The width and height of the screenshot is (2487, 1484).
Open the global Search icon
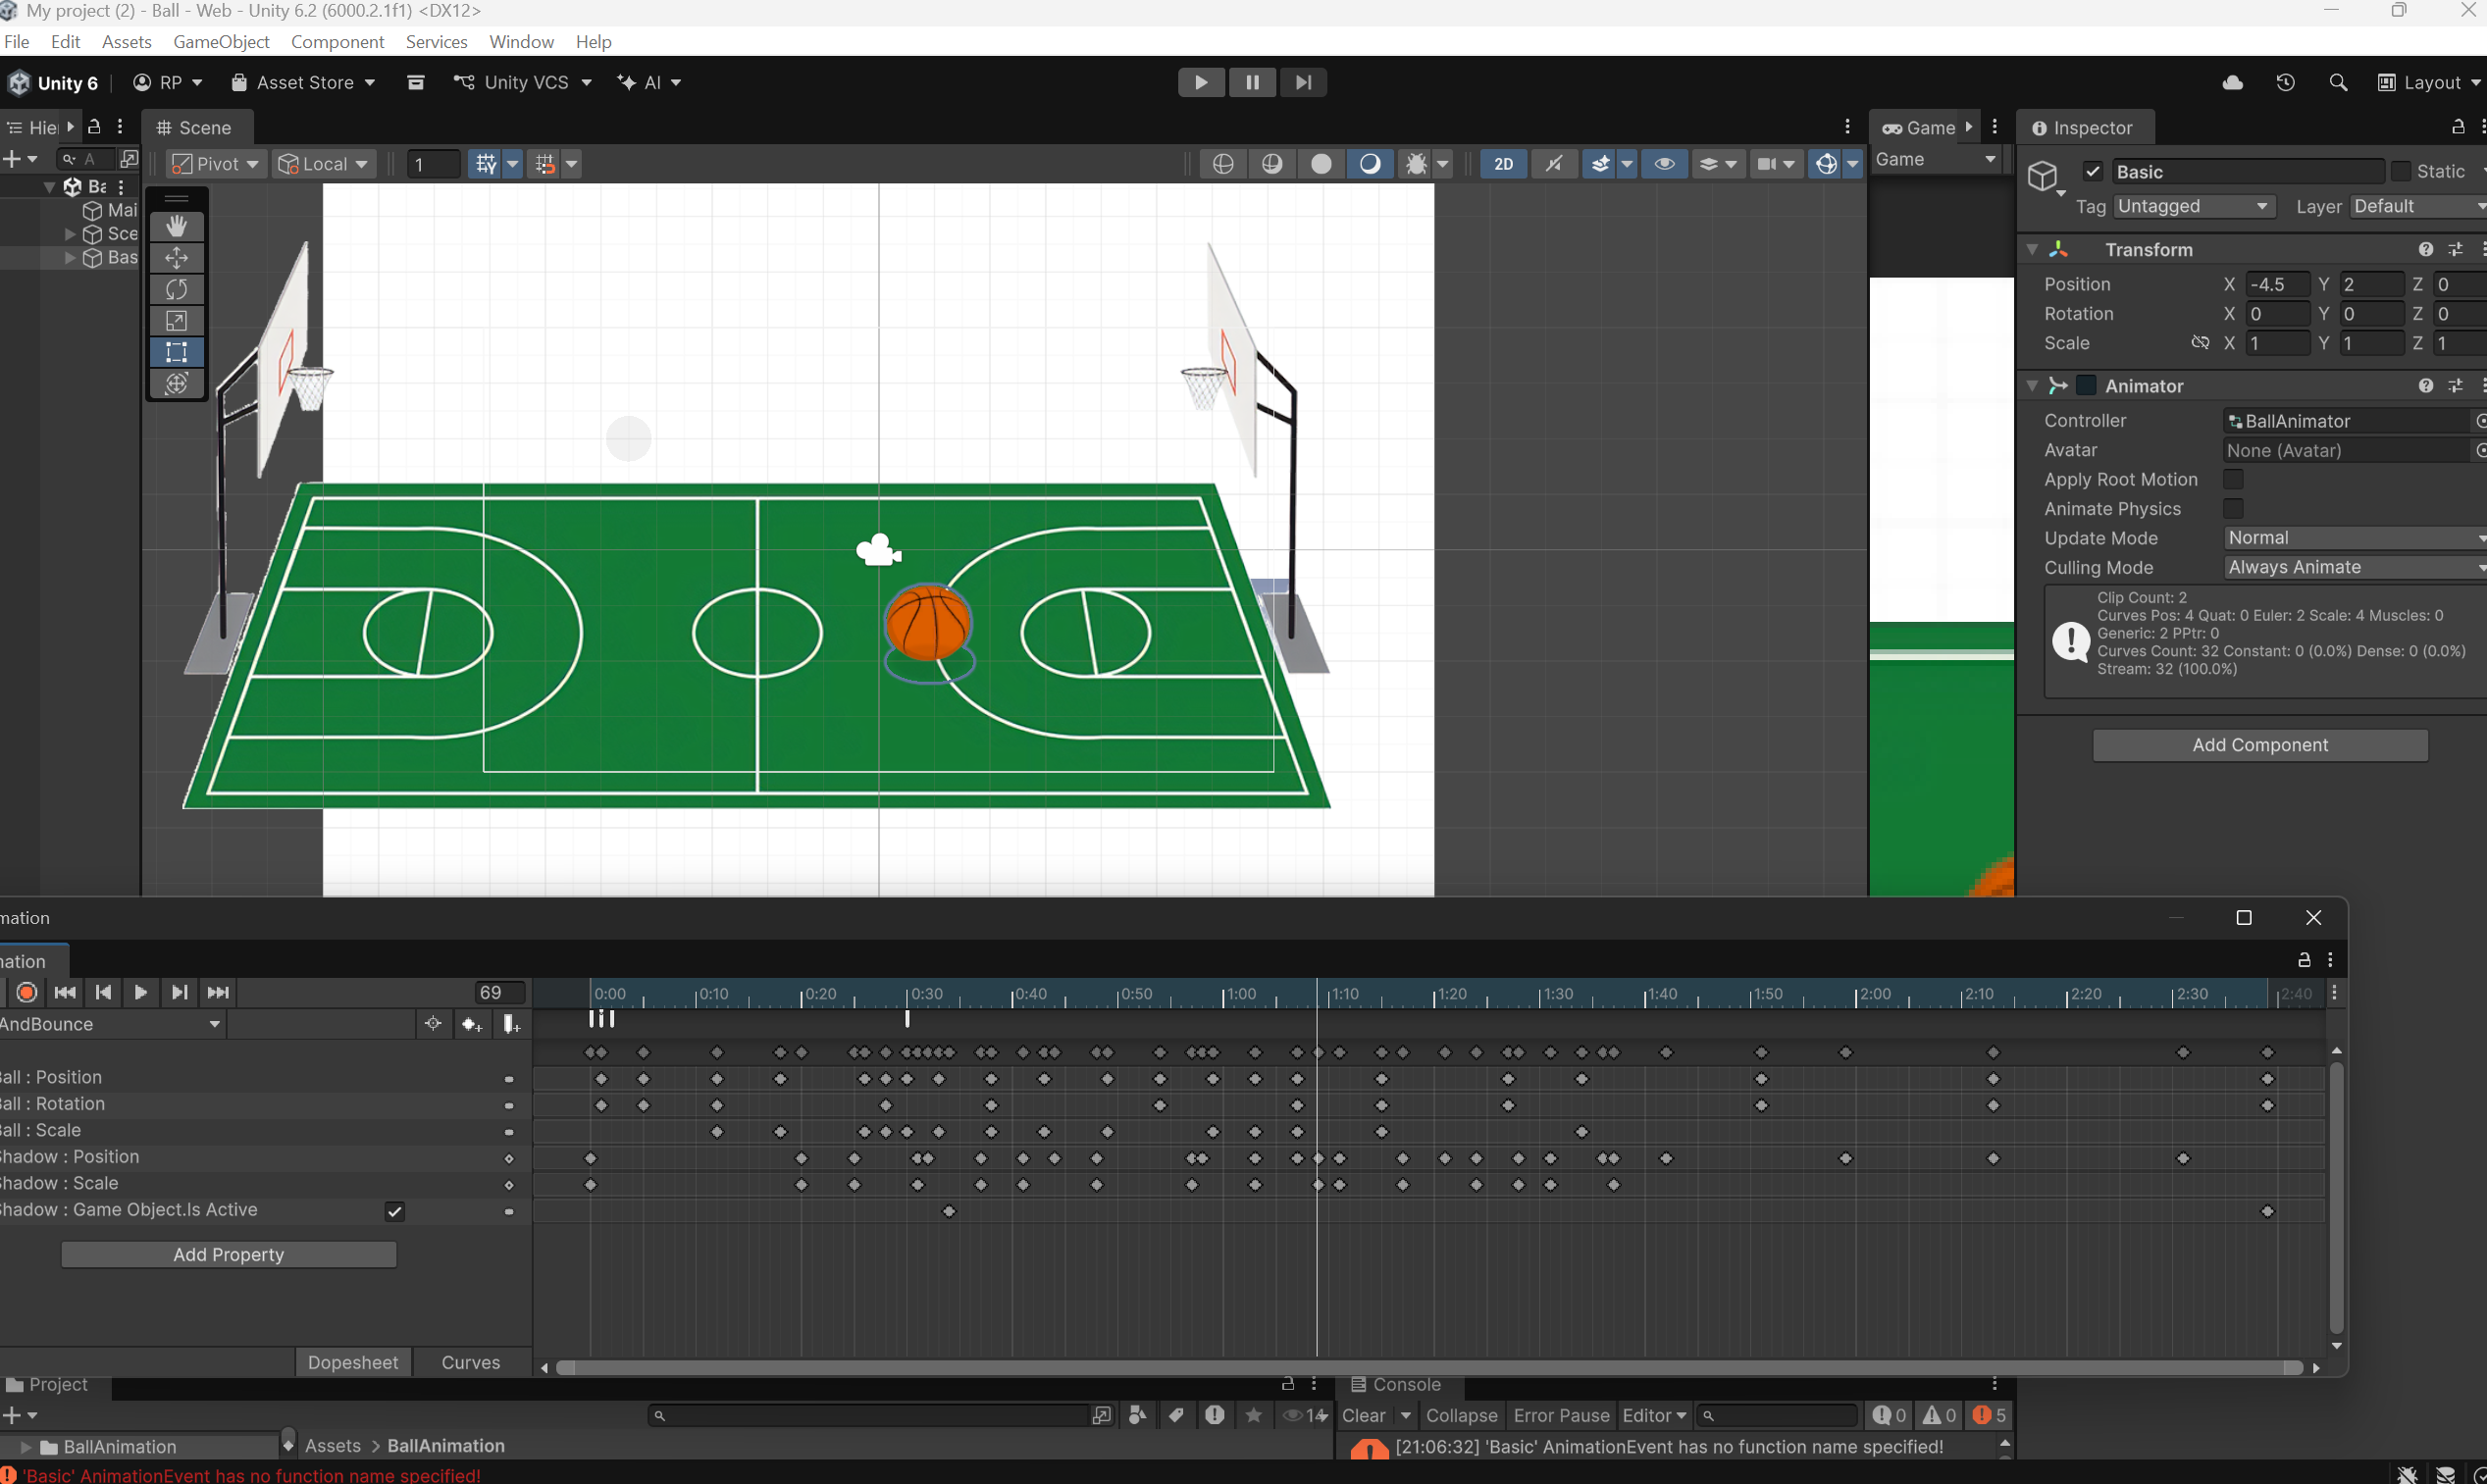click(x=2338, y=82)
